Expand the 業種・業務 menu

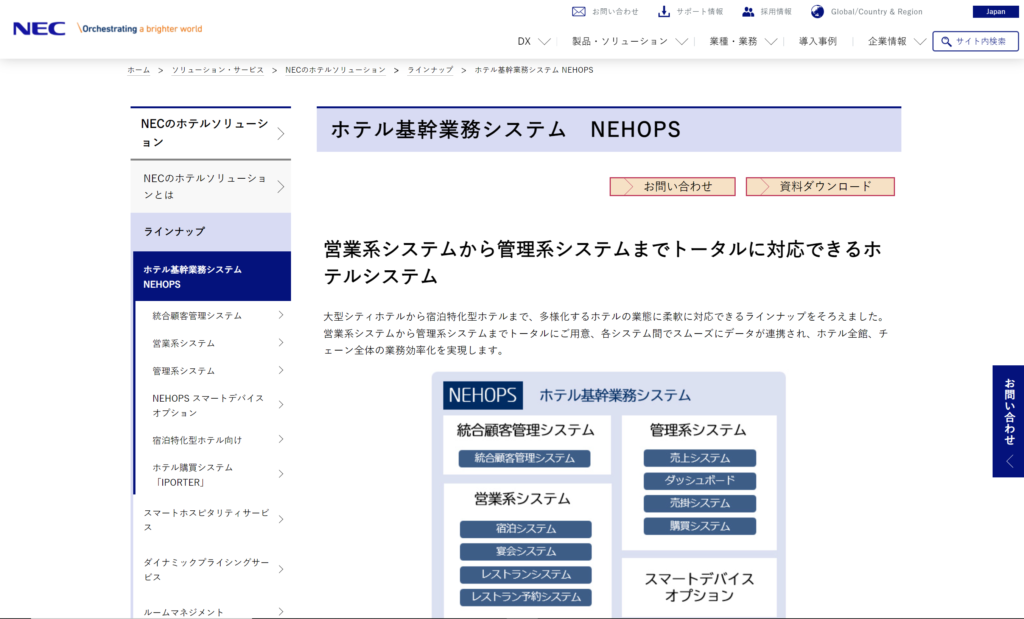coord(743,41)
